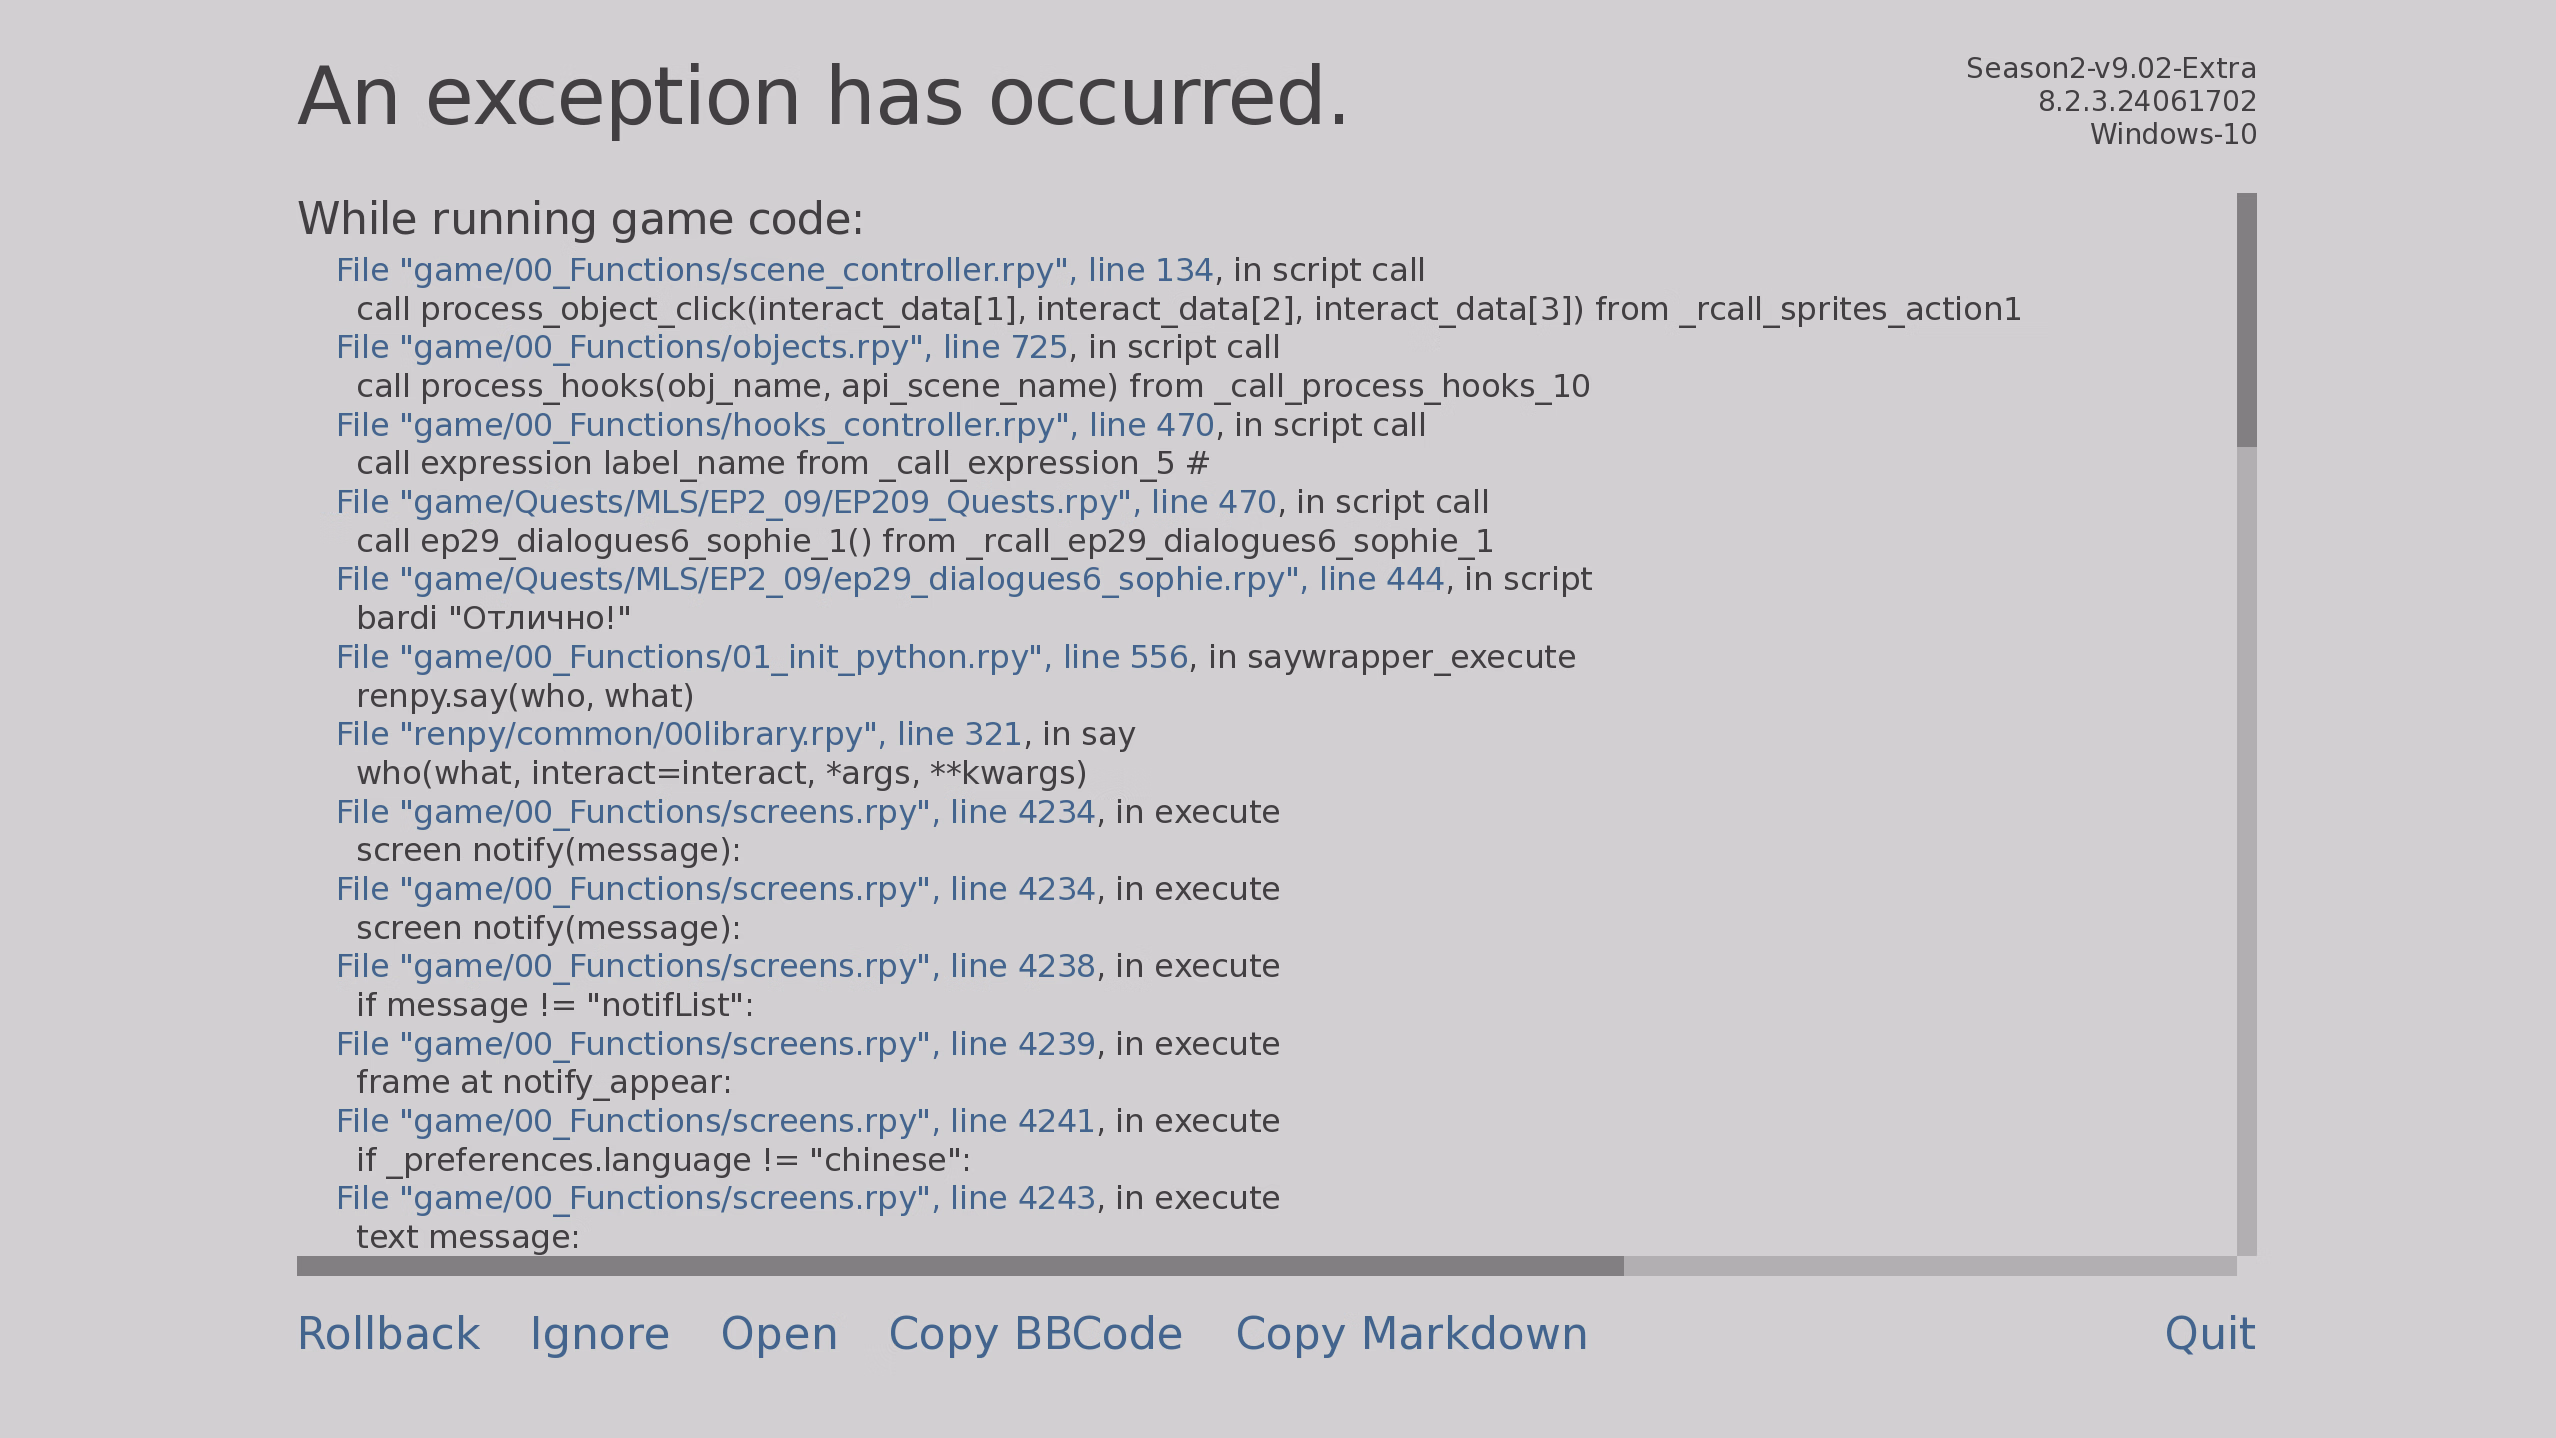Click the horizontal scrollbar thumb
This screenshot has width=2556, height=1438.
click(x=960, y=1266)
